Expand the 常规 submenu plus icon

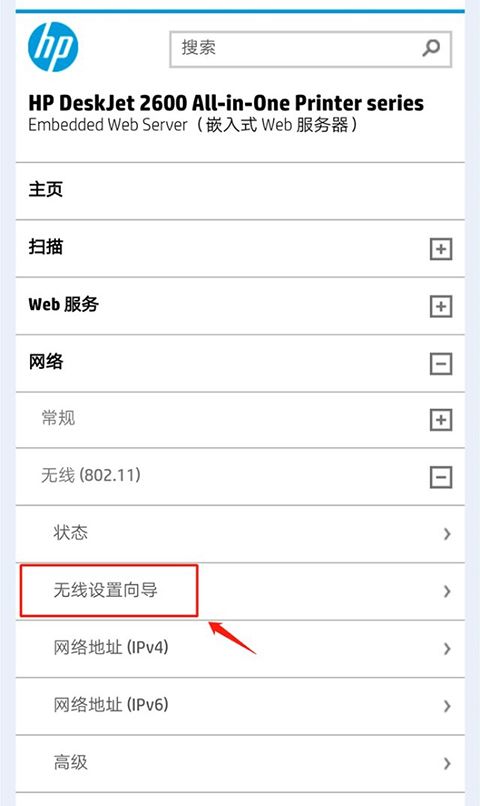coord(441,420)
